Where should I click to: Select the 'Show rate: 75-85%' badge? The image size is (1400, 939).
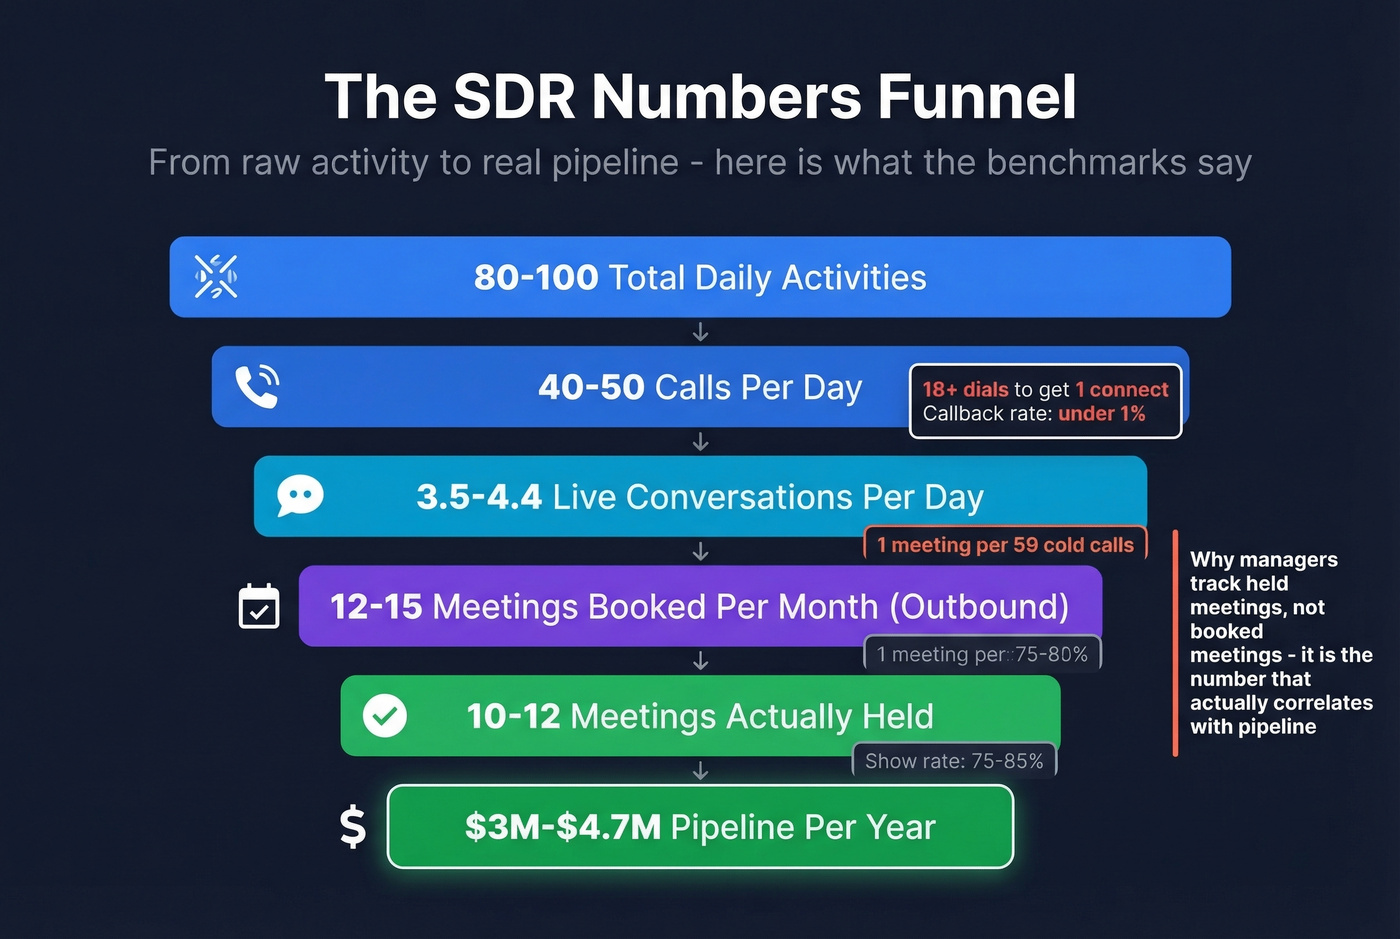[954, 760]
